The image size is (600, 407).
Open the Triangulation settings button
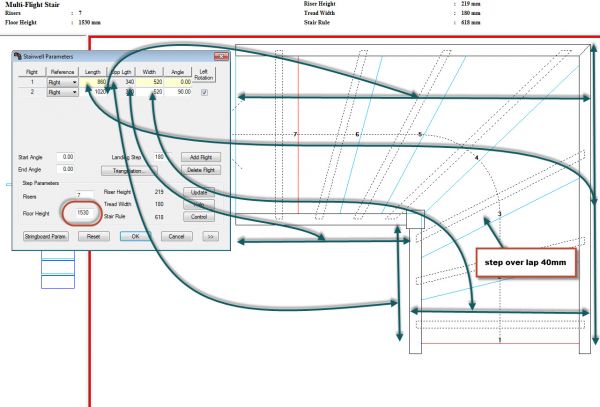pos(129,171)
